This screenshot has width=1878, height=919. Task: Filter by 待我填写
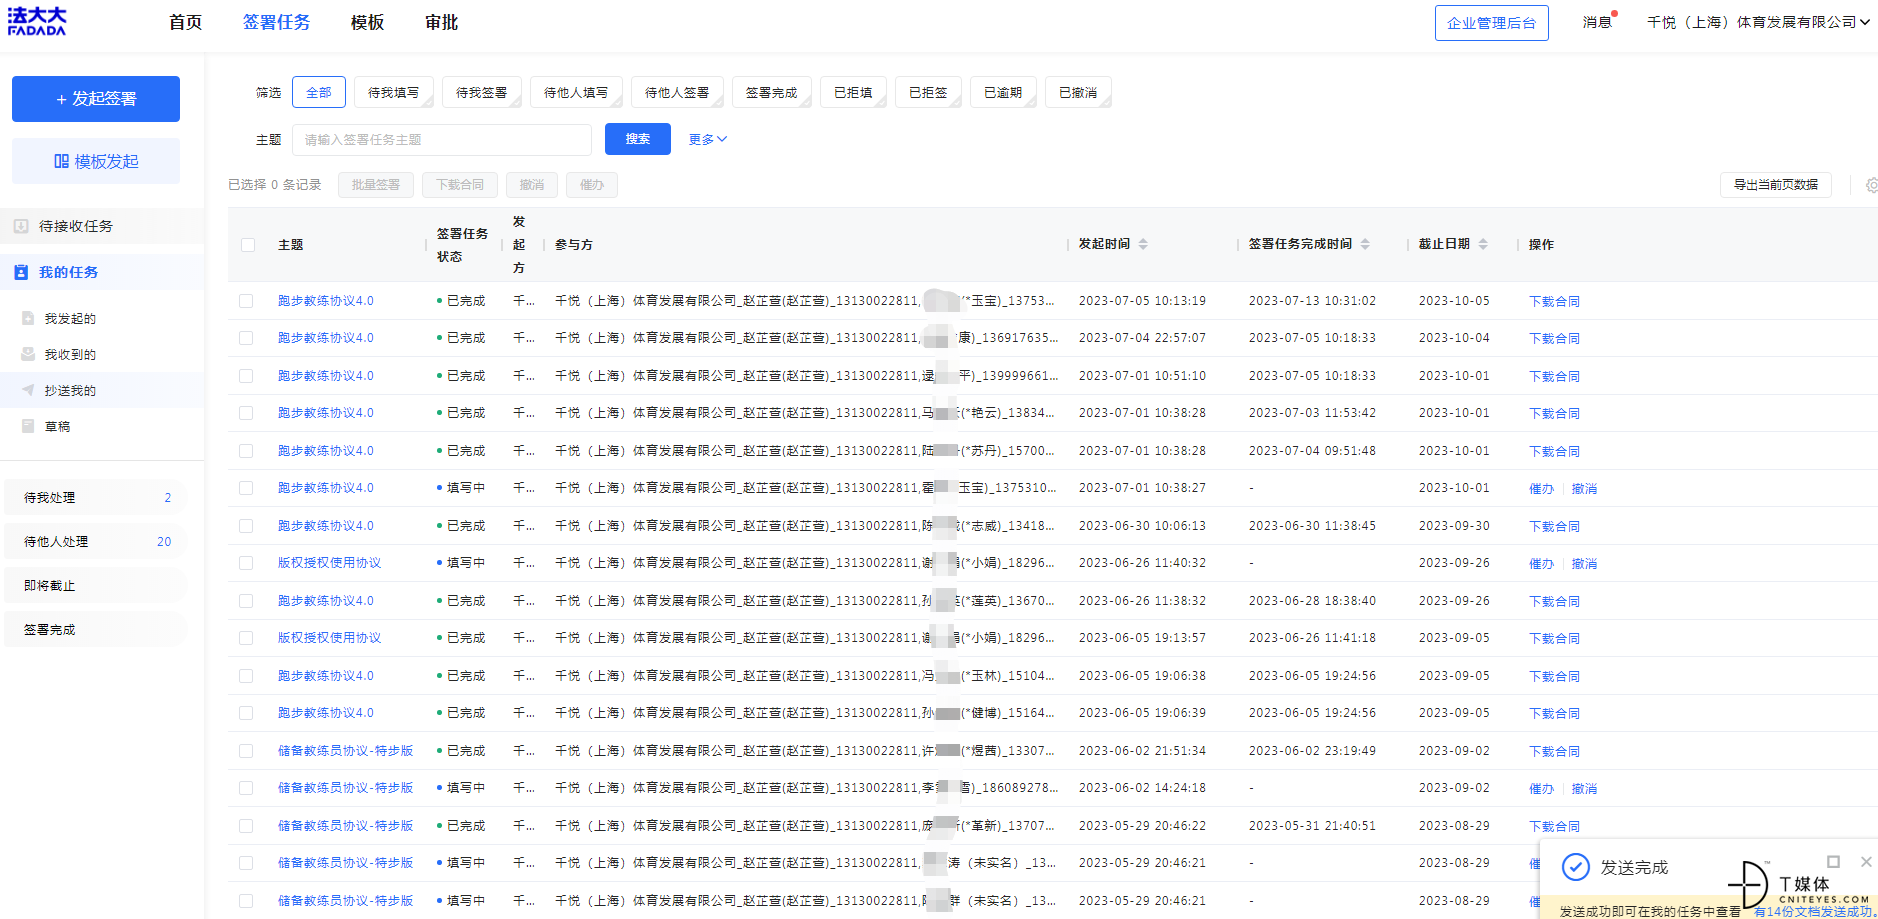[x=393, y=92]
